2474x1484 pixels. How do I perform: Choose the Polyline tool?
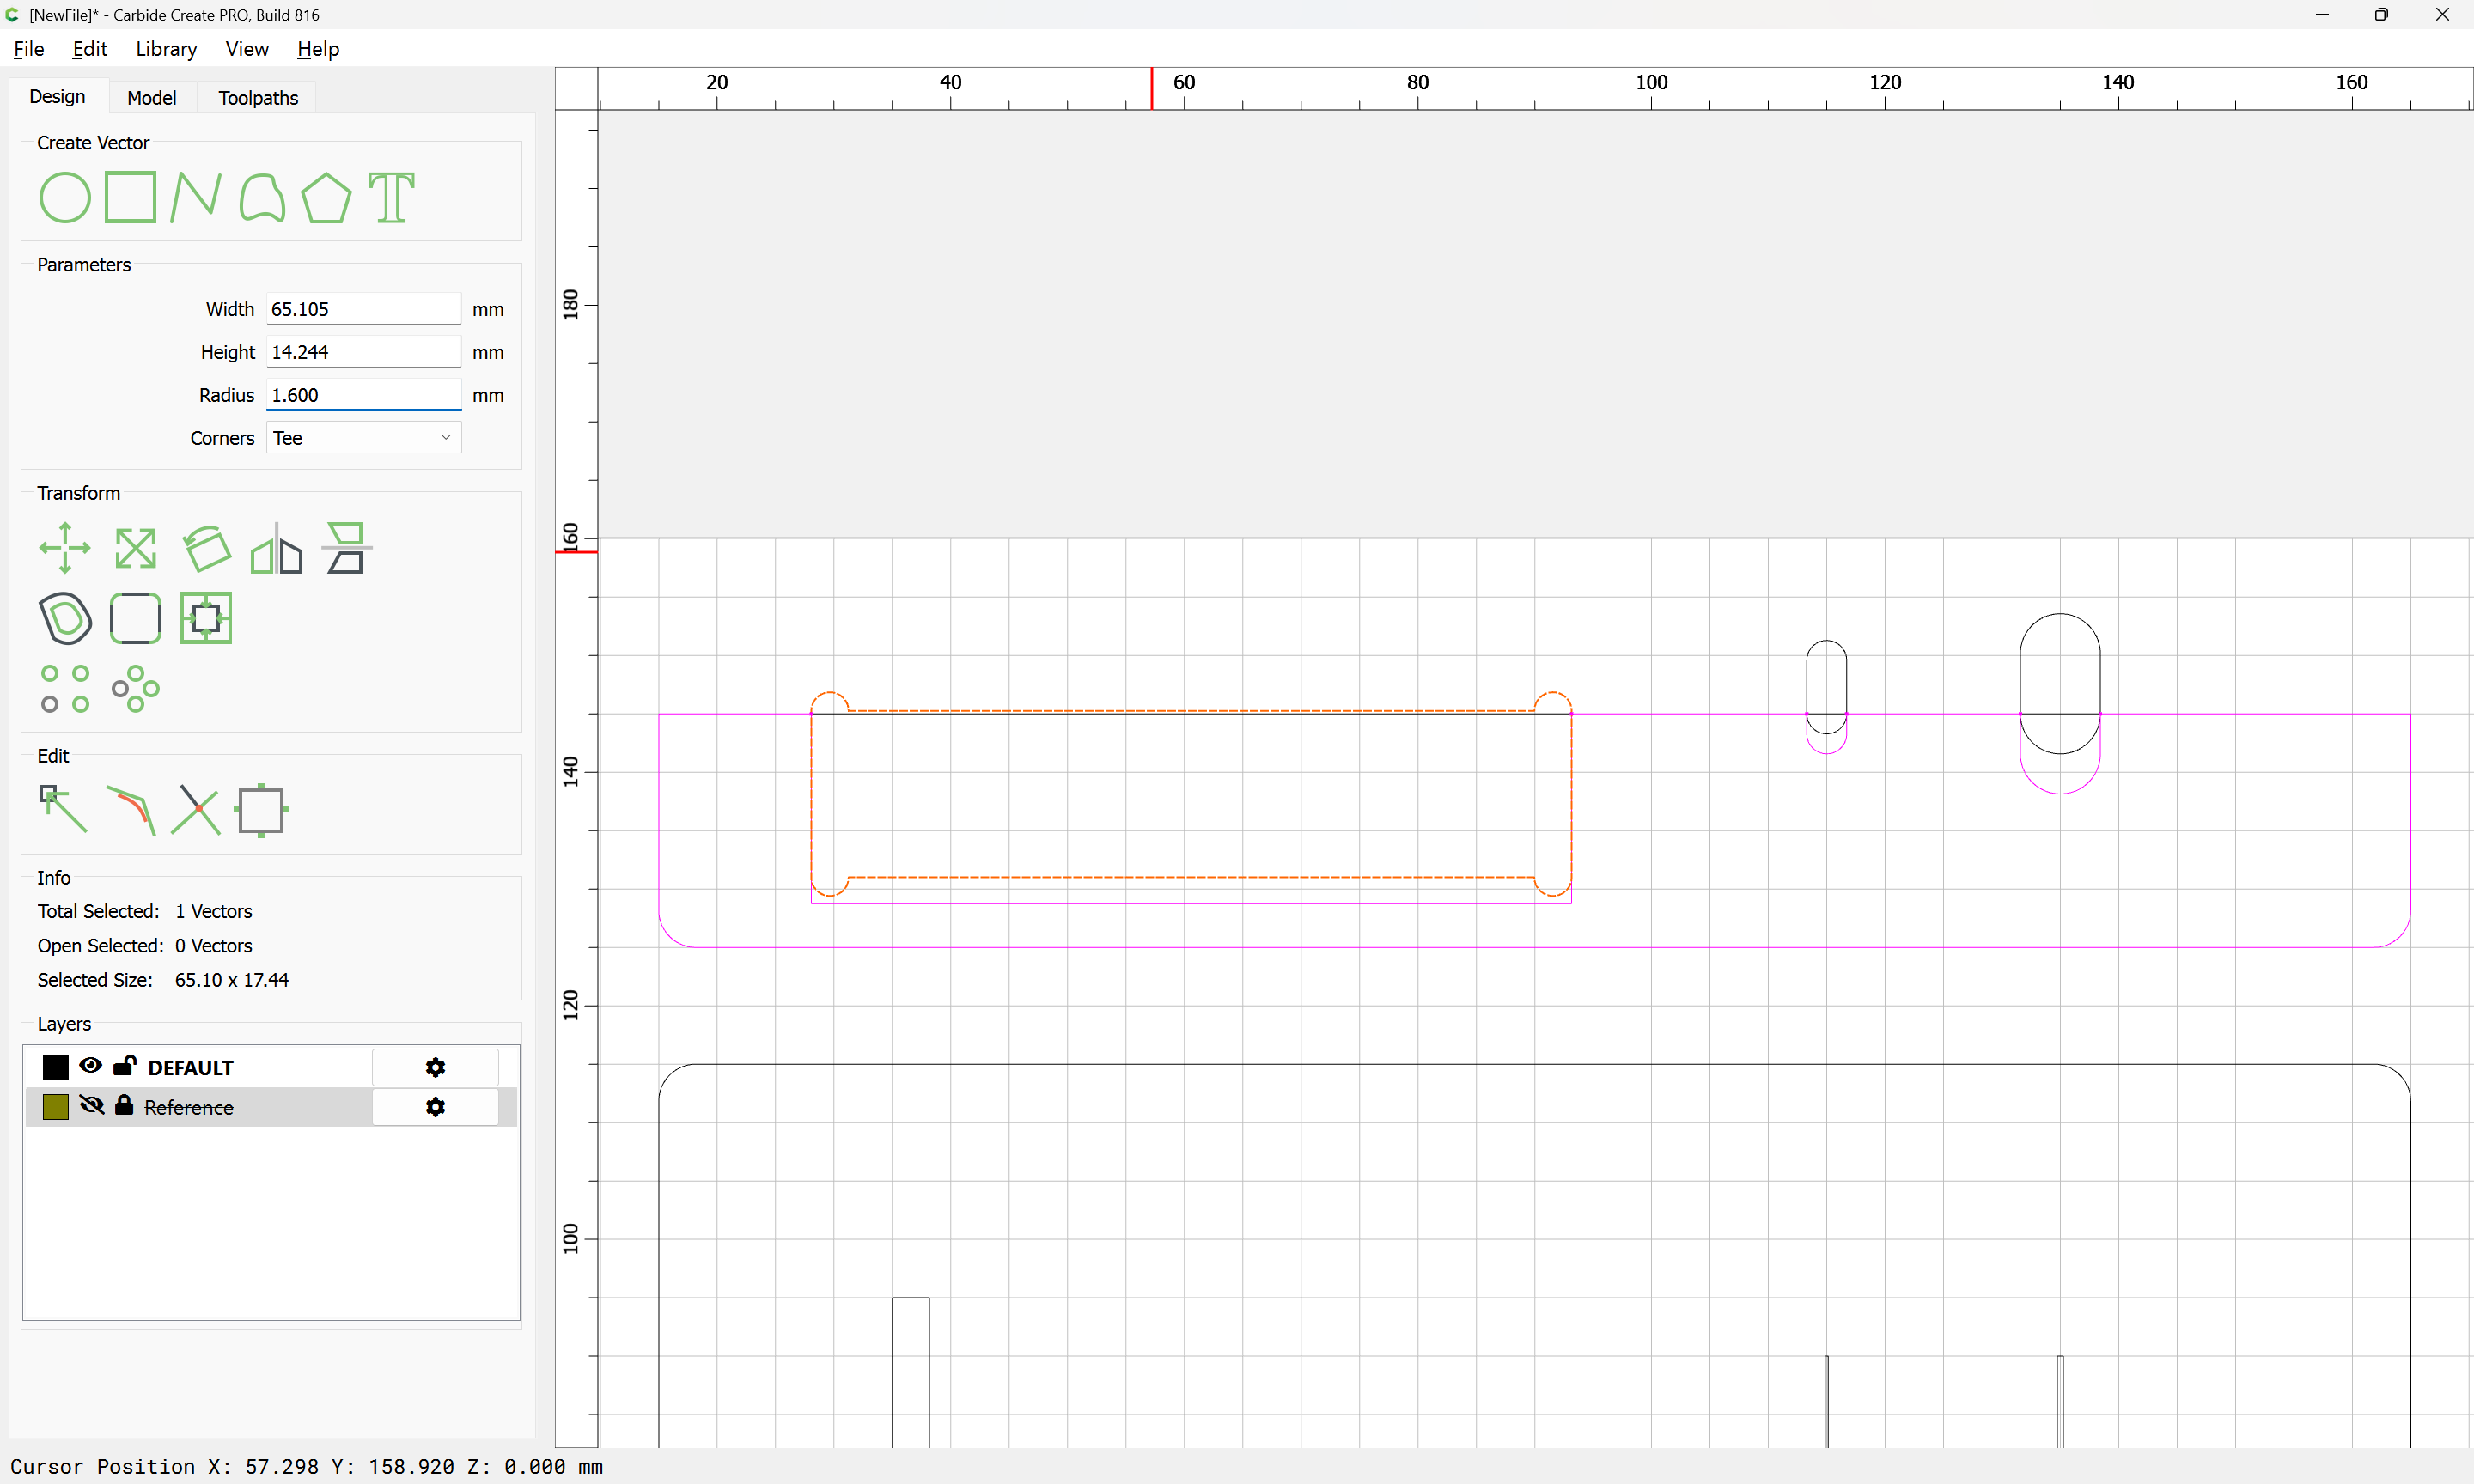pyautogui.click(x=195, y=197)
